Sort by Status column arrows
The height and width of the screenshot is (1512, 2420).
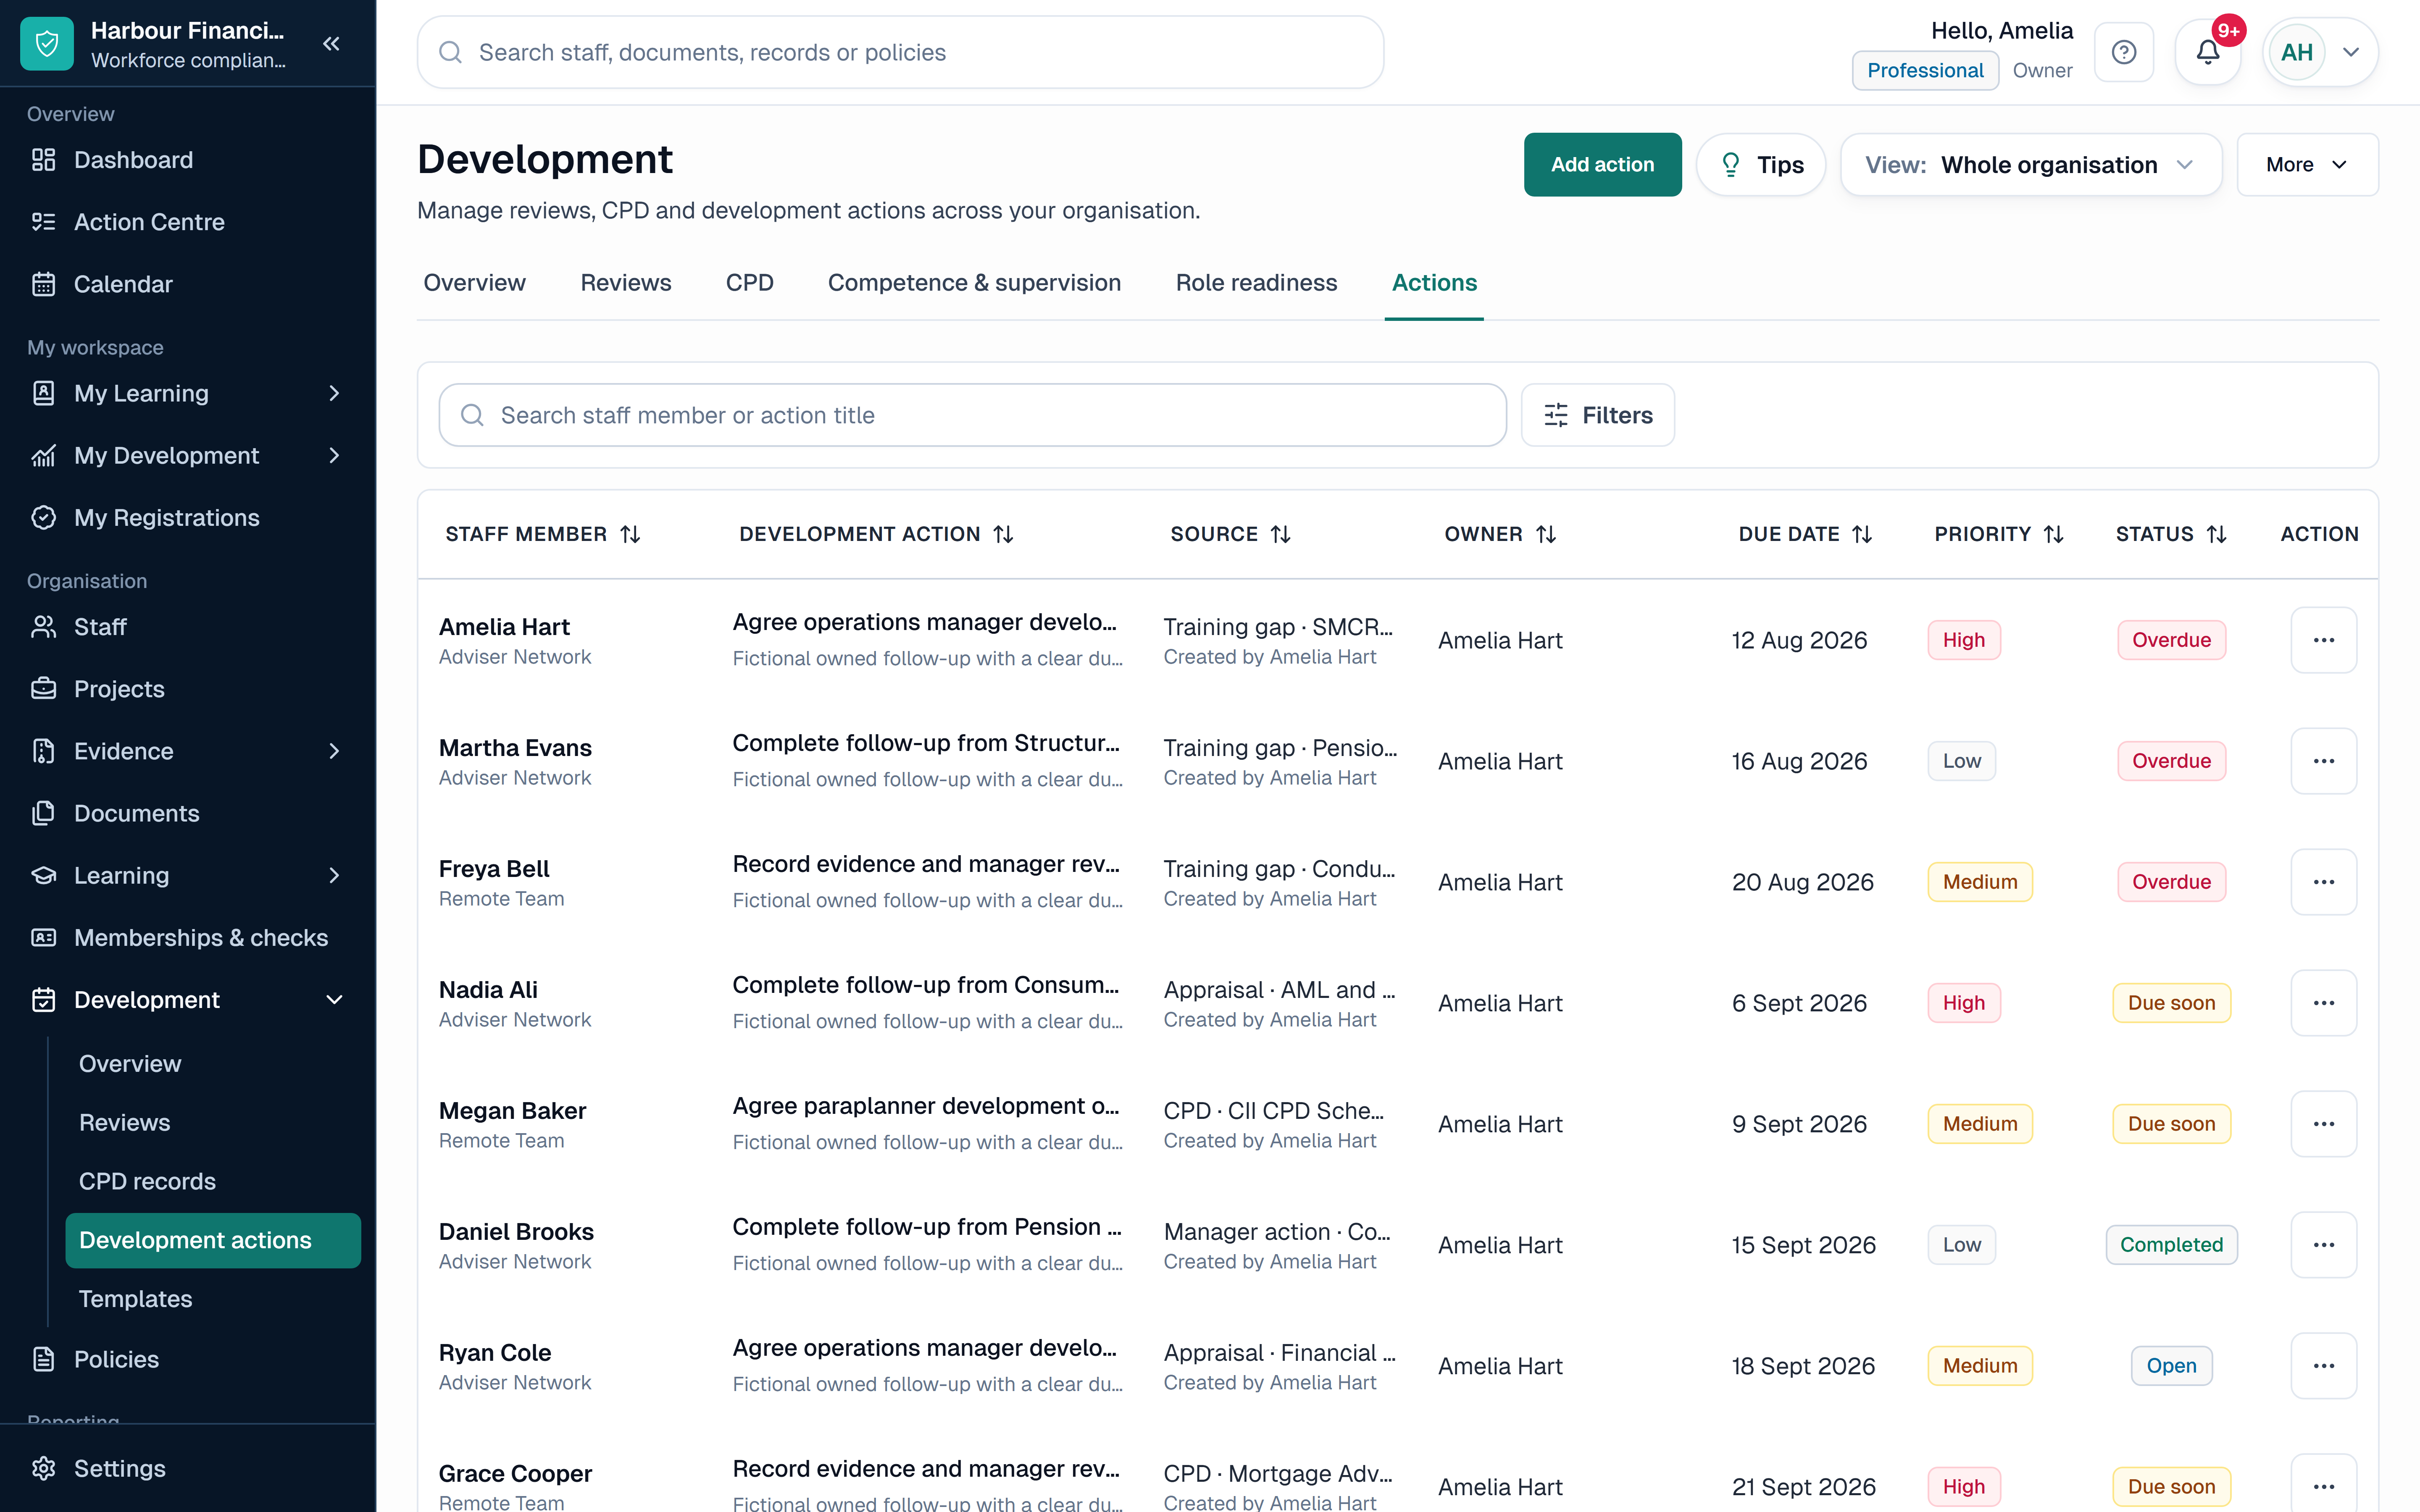pyautogui.click(x=2217, y=534)
